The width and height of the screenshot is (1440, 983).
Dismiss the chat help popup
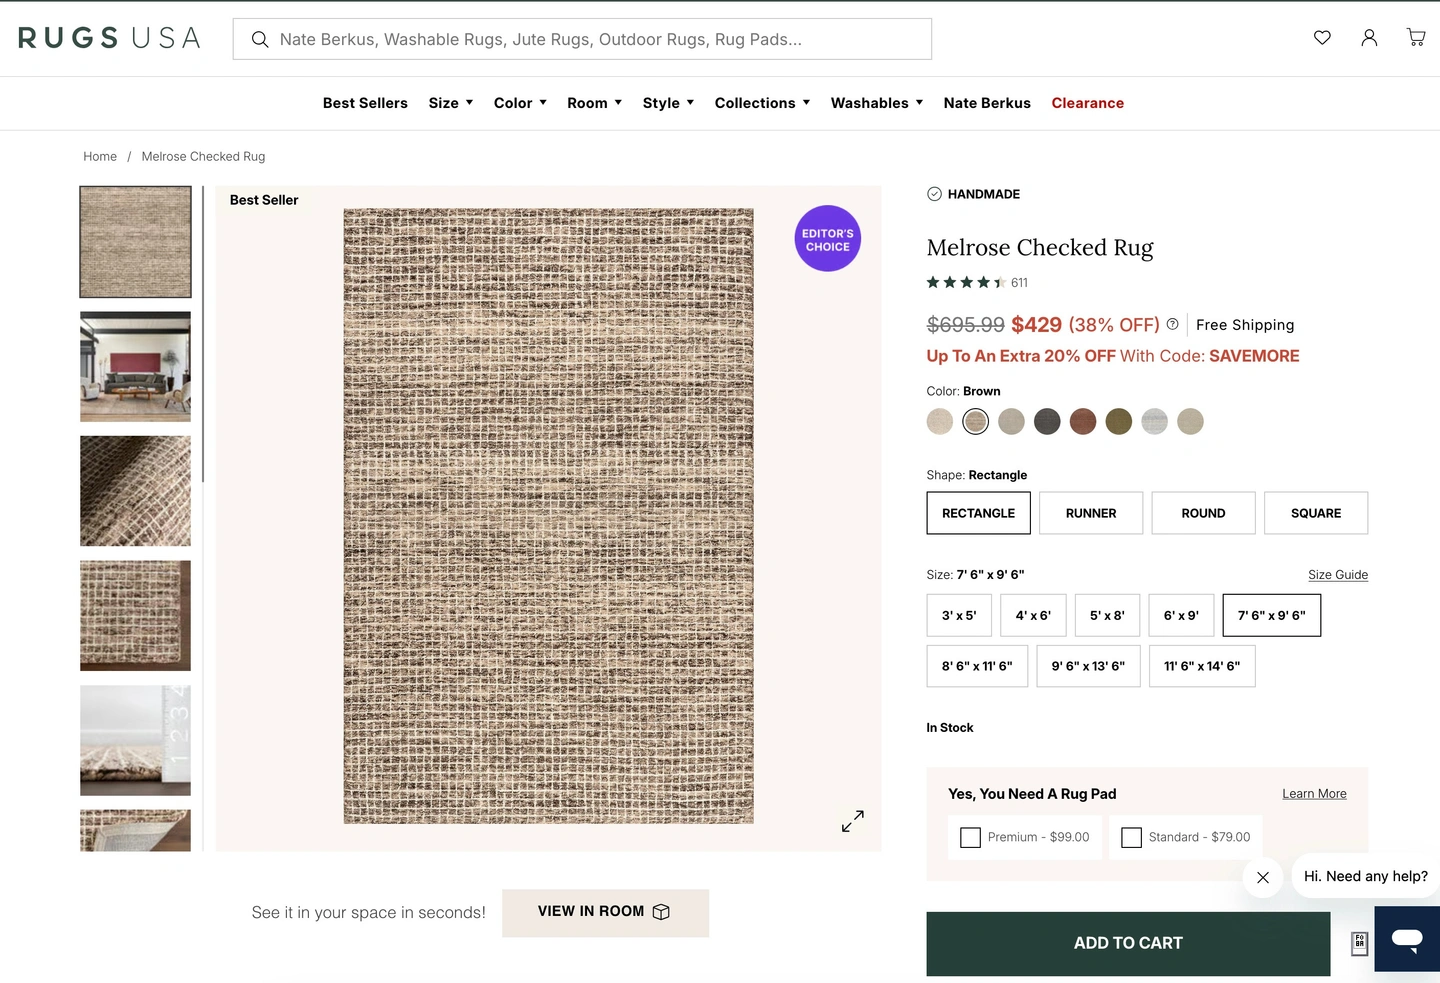click(1263, 877)
